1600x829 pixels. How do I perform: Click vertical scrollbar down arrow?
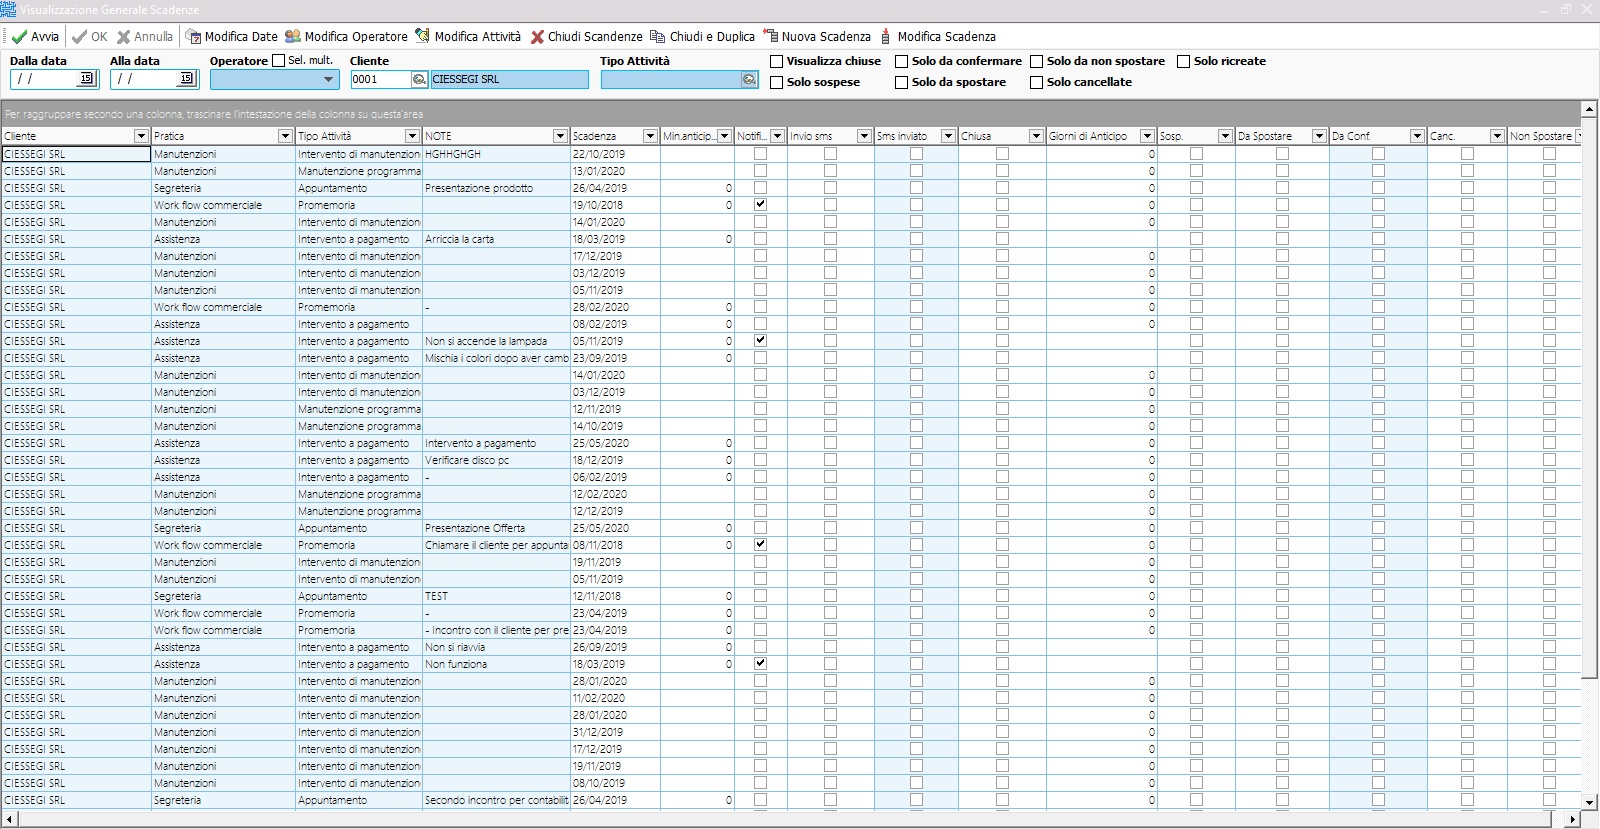(x=1589, y=802)
